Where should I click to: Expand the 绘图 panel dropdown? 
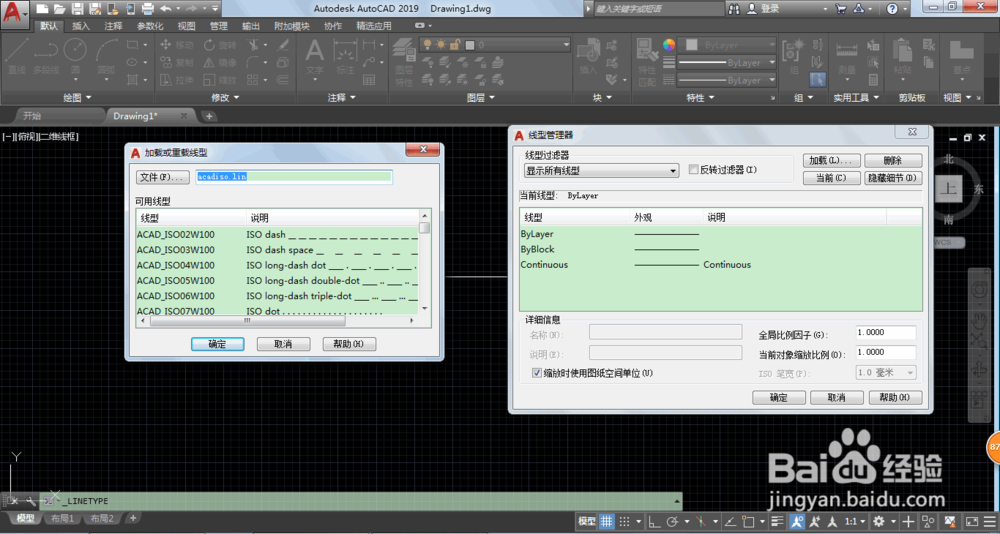coord(77,98)
